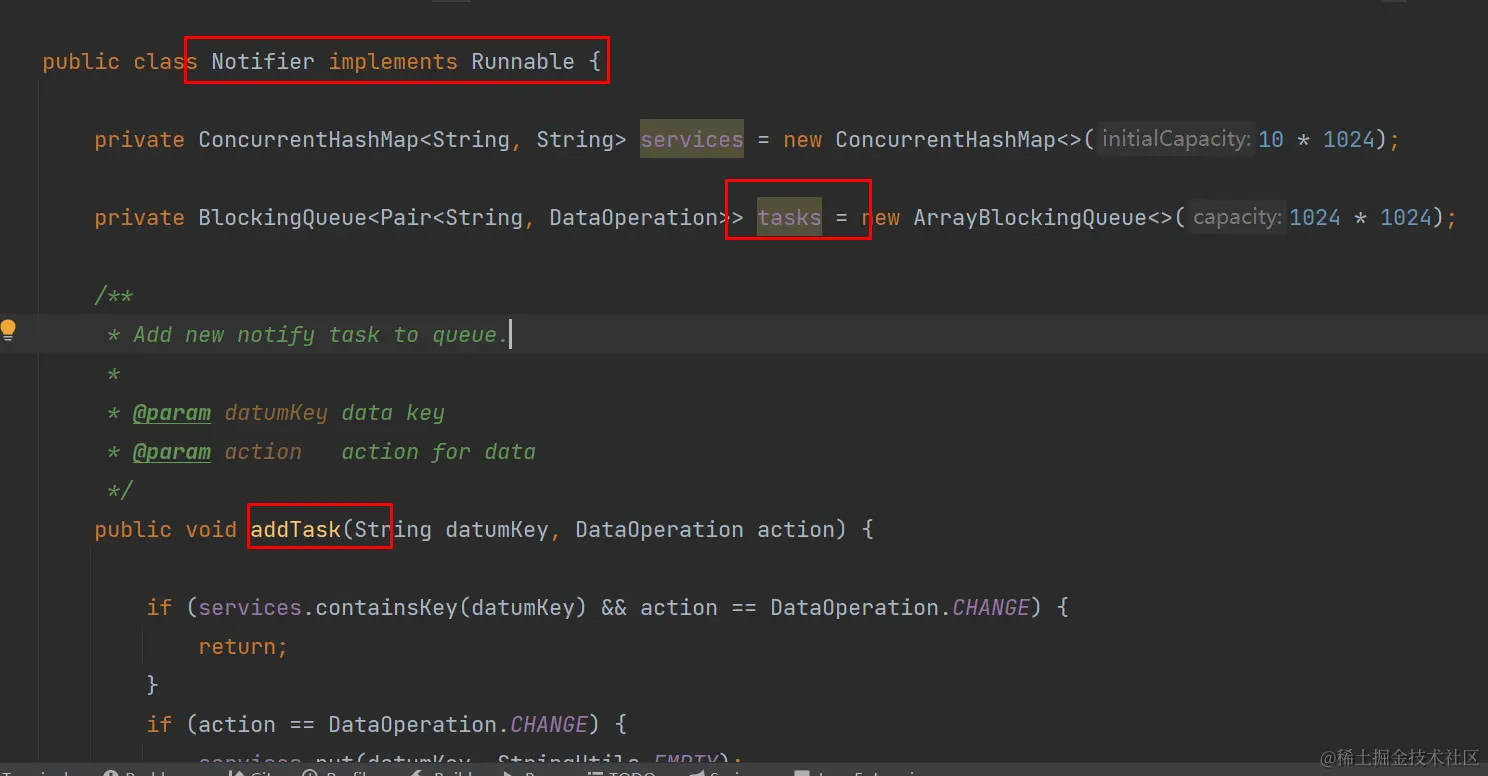Click the void keyword
Screen dimensions: 1488x776
point(211,530)
